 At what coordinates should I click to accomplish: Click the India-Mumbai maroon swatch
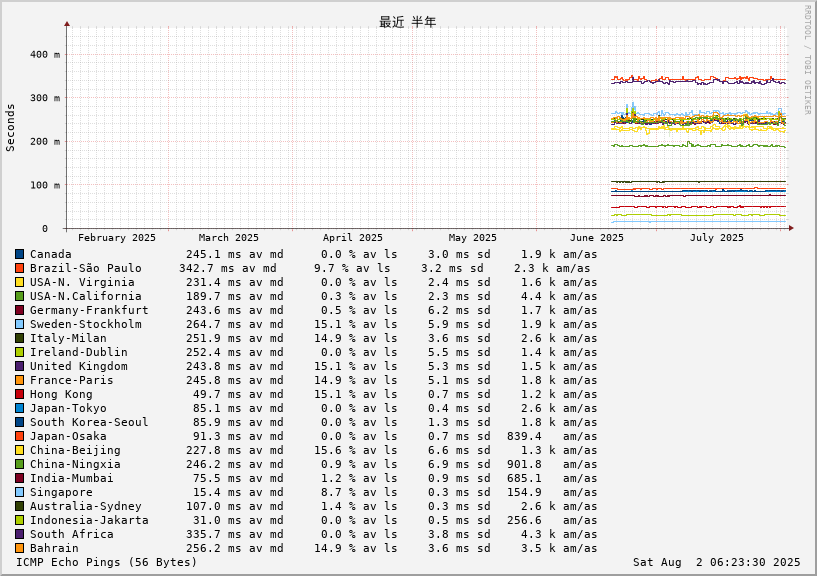click(19, 479)
